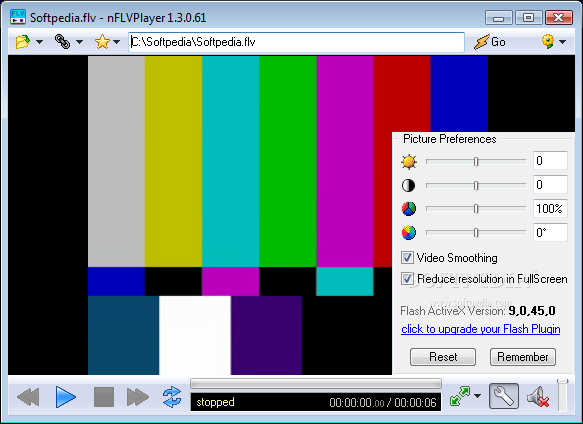Click the brightness slider
Image resolution: width=583 pixels, height=424 pixels.
pos(476,161)
